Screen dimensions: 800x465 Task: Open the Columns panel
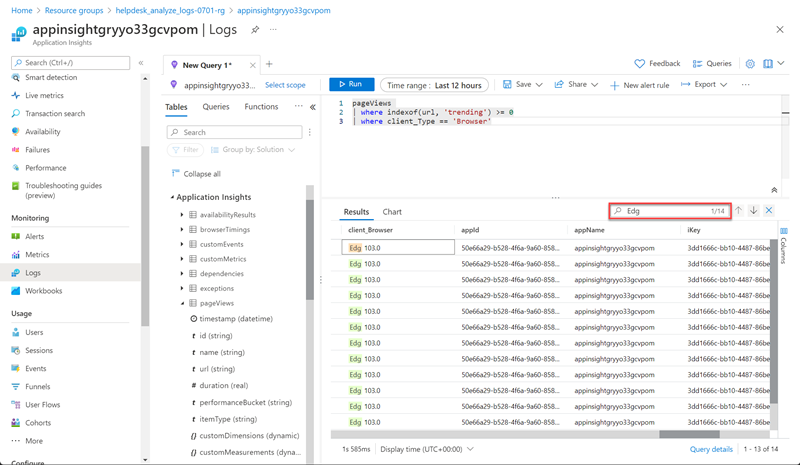[x=784, y=246]
